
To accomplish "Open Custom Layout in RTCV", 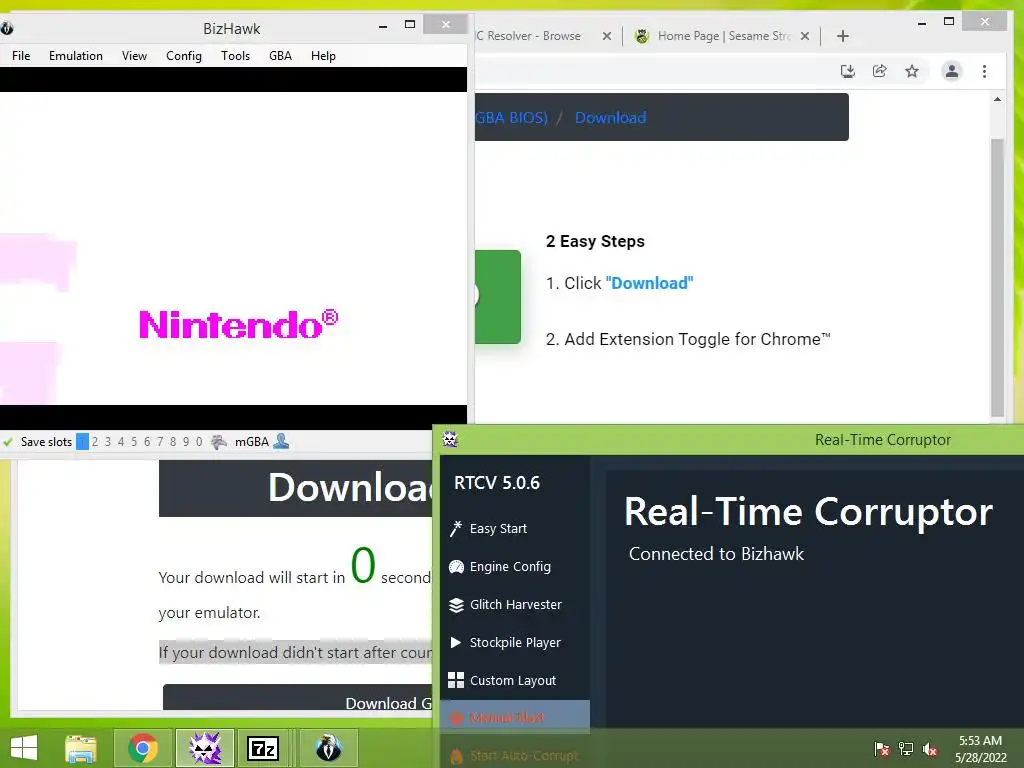I will click(513, 680).
